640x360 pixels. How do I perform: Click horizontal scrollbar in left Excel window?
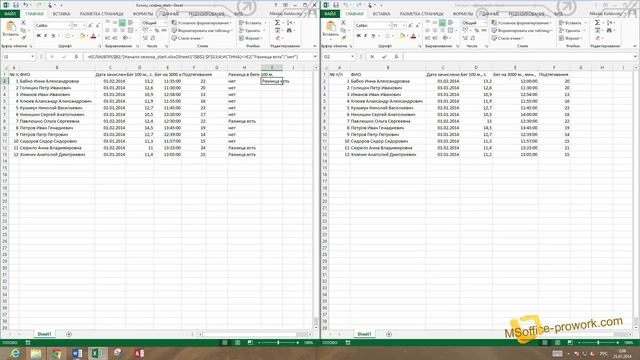pyautogui.click(x=255, y=334)
